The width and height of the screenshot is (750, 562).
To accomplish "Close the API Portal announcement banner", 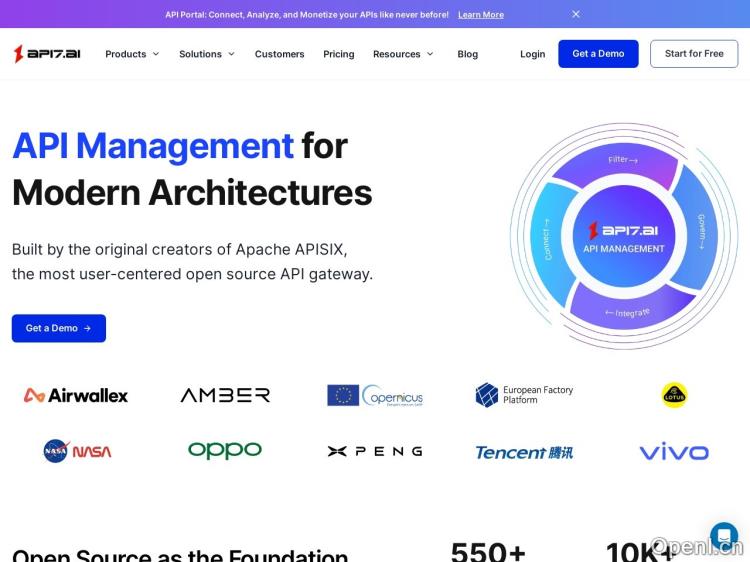I will (576, 14).
